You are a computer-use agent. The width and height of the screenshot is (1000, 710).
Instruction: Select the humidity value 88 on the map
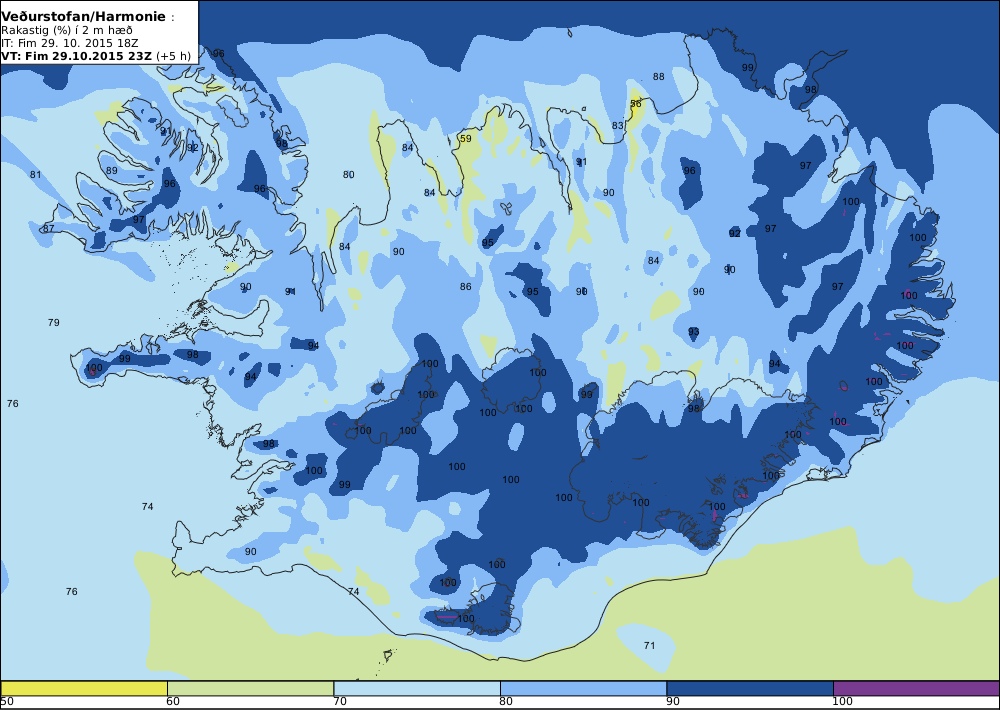[x=659, y=77]
